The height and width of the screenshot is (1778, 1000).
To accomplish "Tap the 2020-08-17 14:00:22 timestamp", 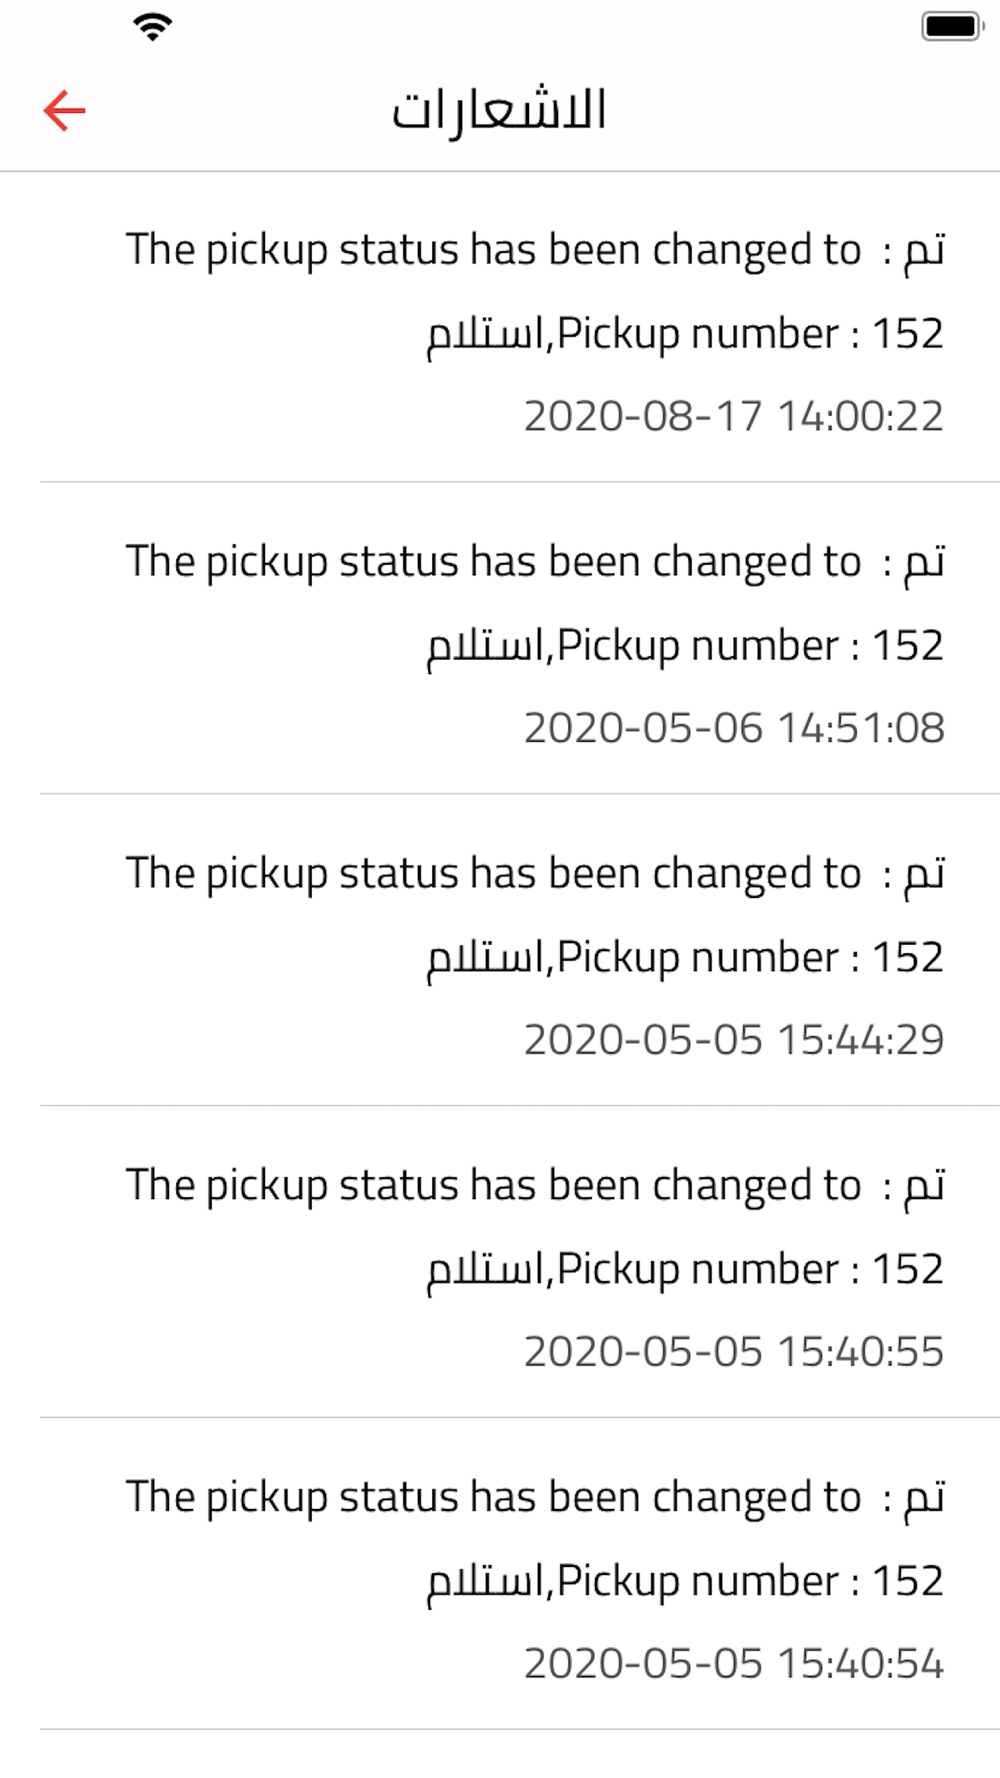I will coord(734,416).
